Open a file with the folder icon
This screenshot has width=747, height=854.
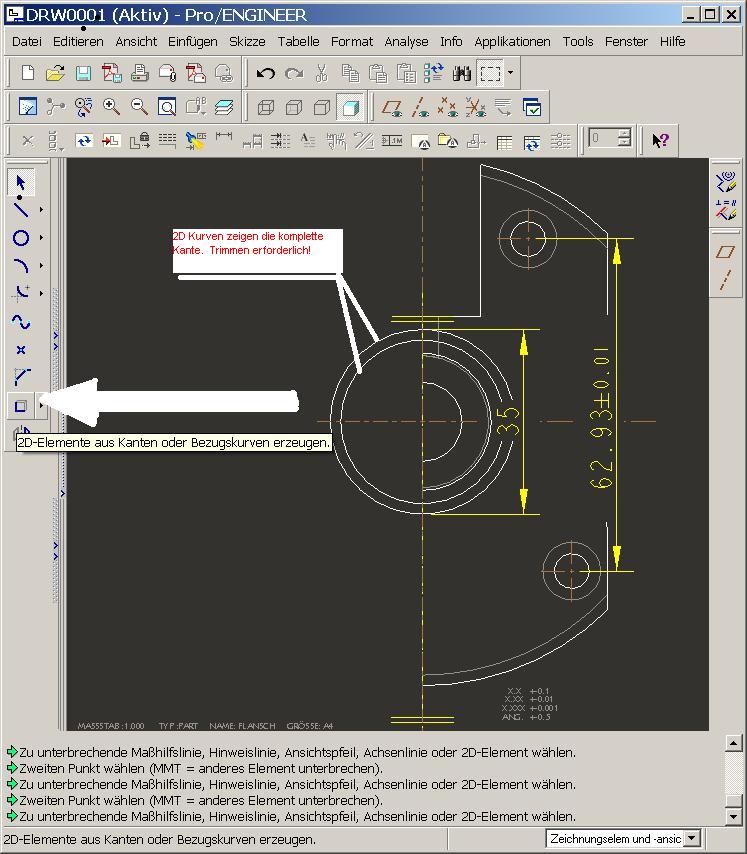tap(55, 73)
